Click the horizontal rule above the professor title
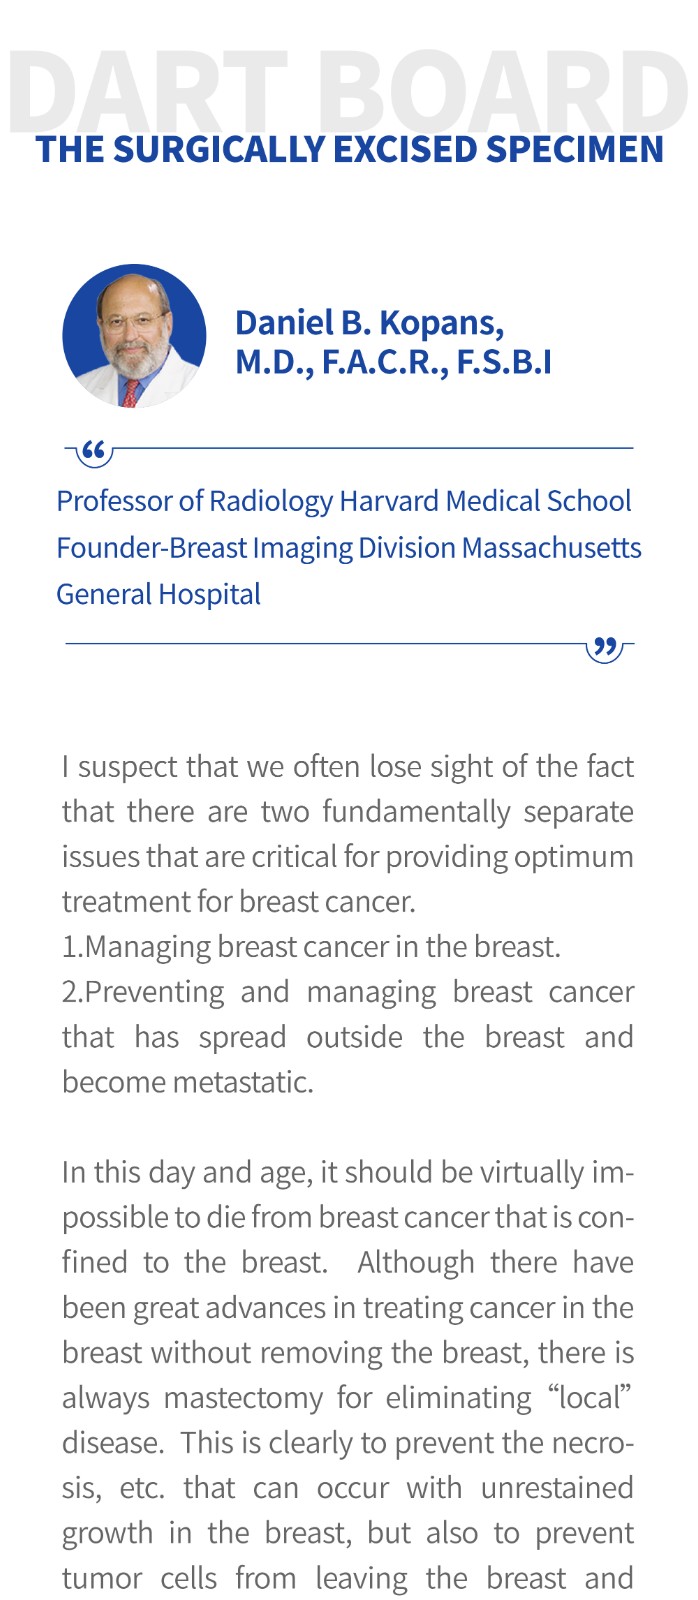698x1600 pixels. pos(373,448)
